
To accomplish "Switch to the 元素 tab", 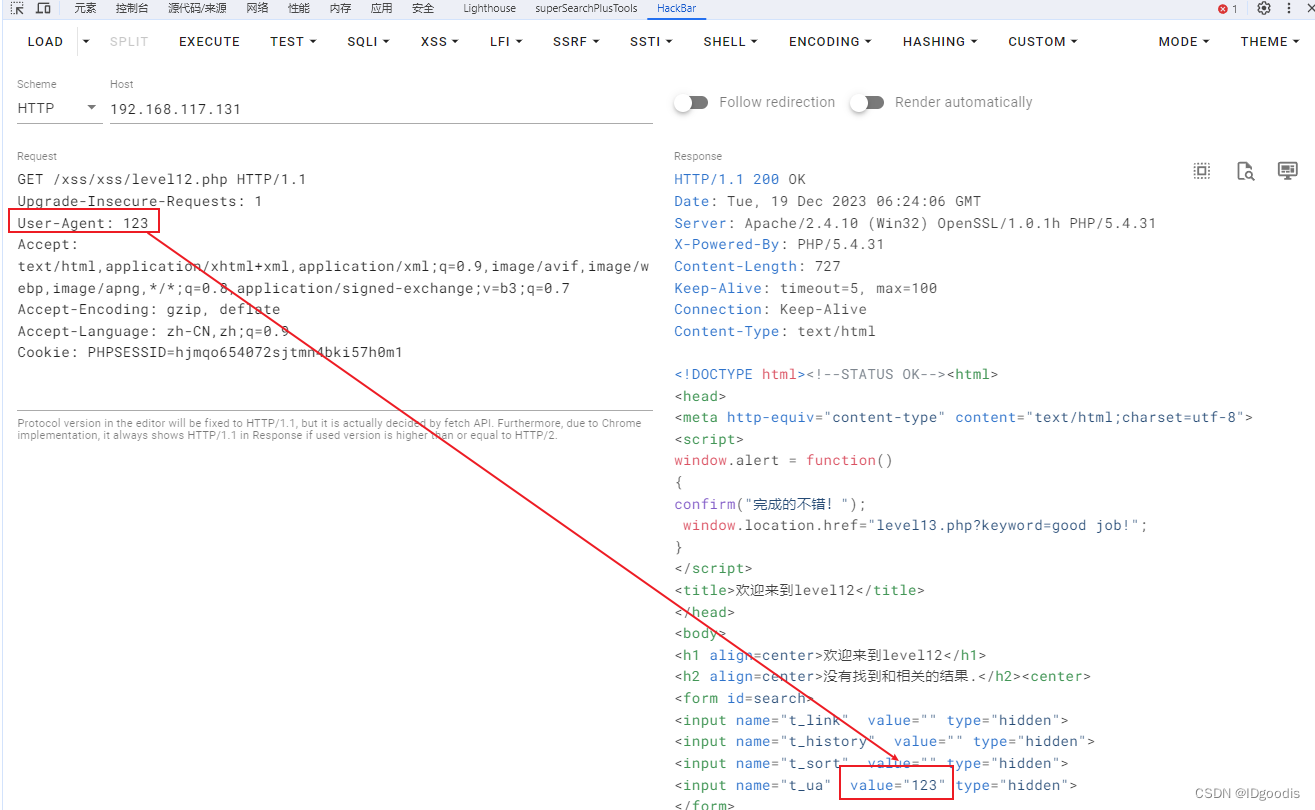I will (85, 8).
